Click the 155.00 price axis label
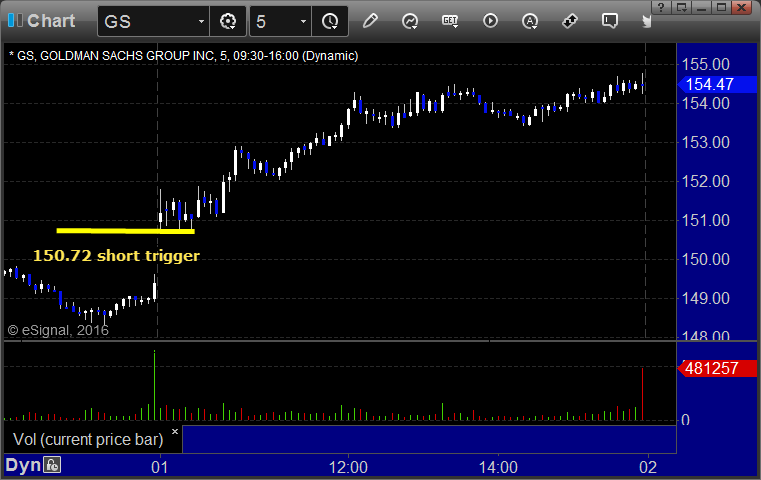The width and height of the screenshot is (761, 480). click(705, 64)
